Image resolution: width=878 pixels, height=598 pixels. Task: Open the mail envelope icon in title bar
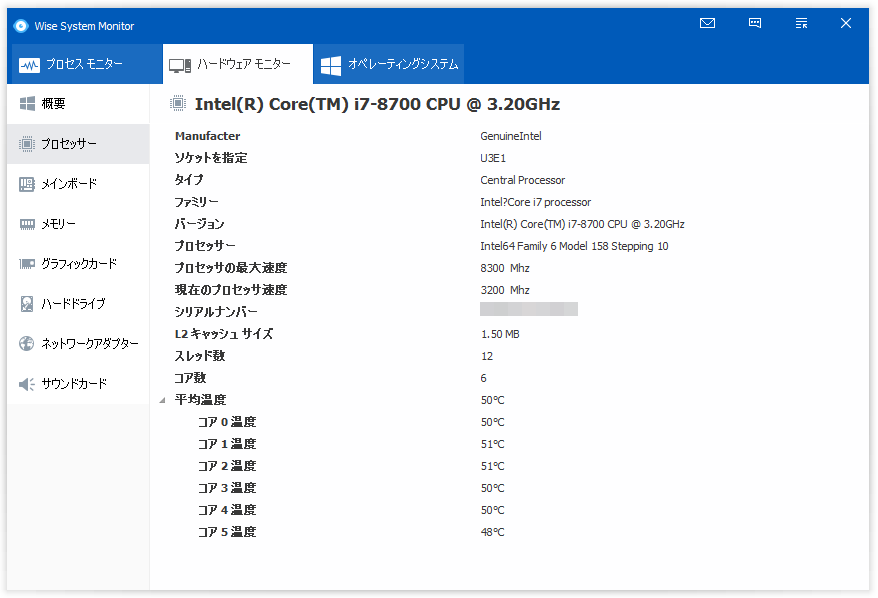(707, 23)
